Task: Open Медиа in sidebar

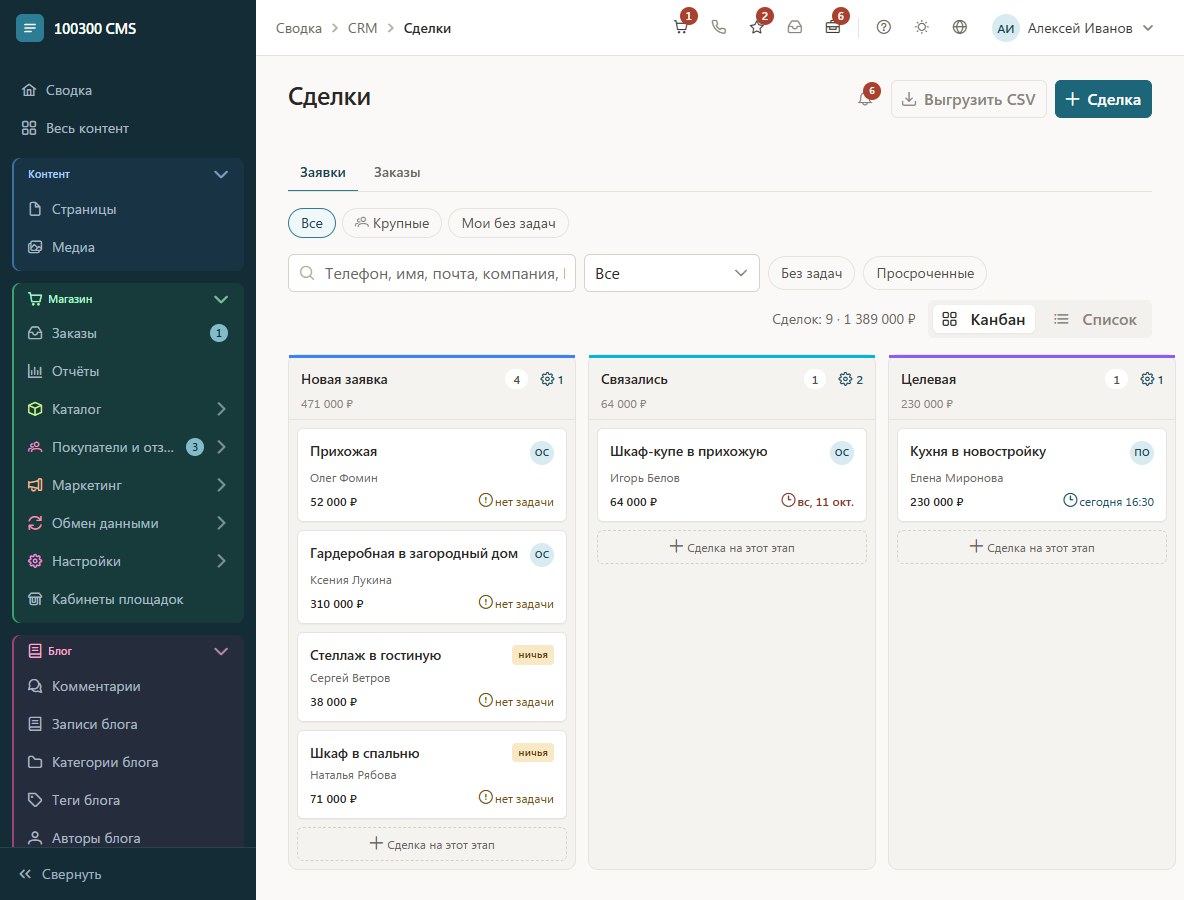Action: pyautogui.click(x=128, y=247)
